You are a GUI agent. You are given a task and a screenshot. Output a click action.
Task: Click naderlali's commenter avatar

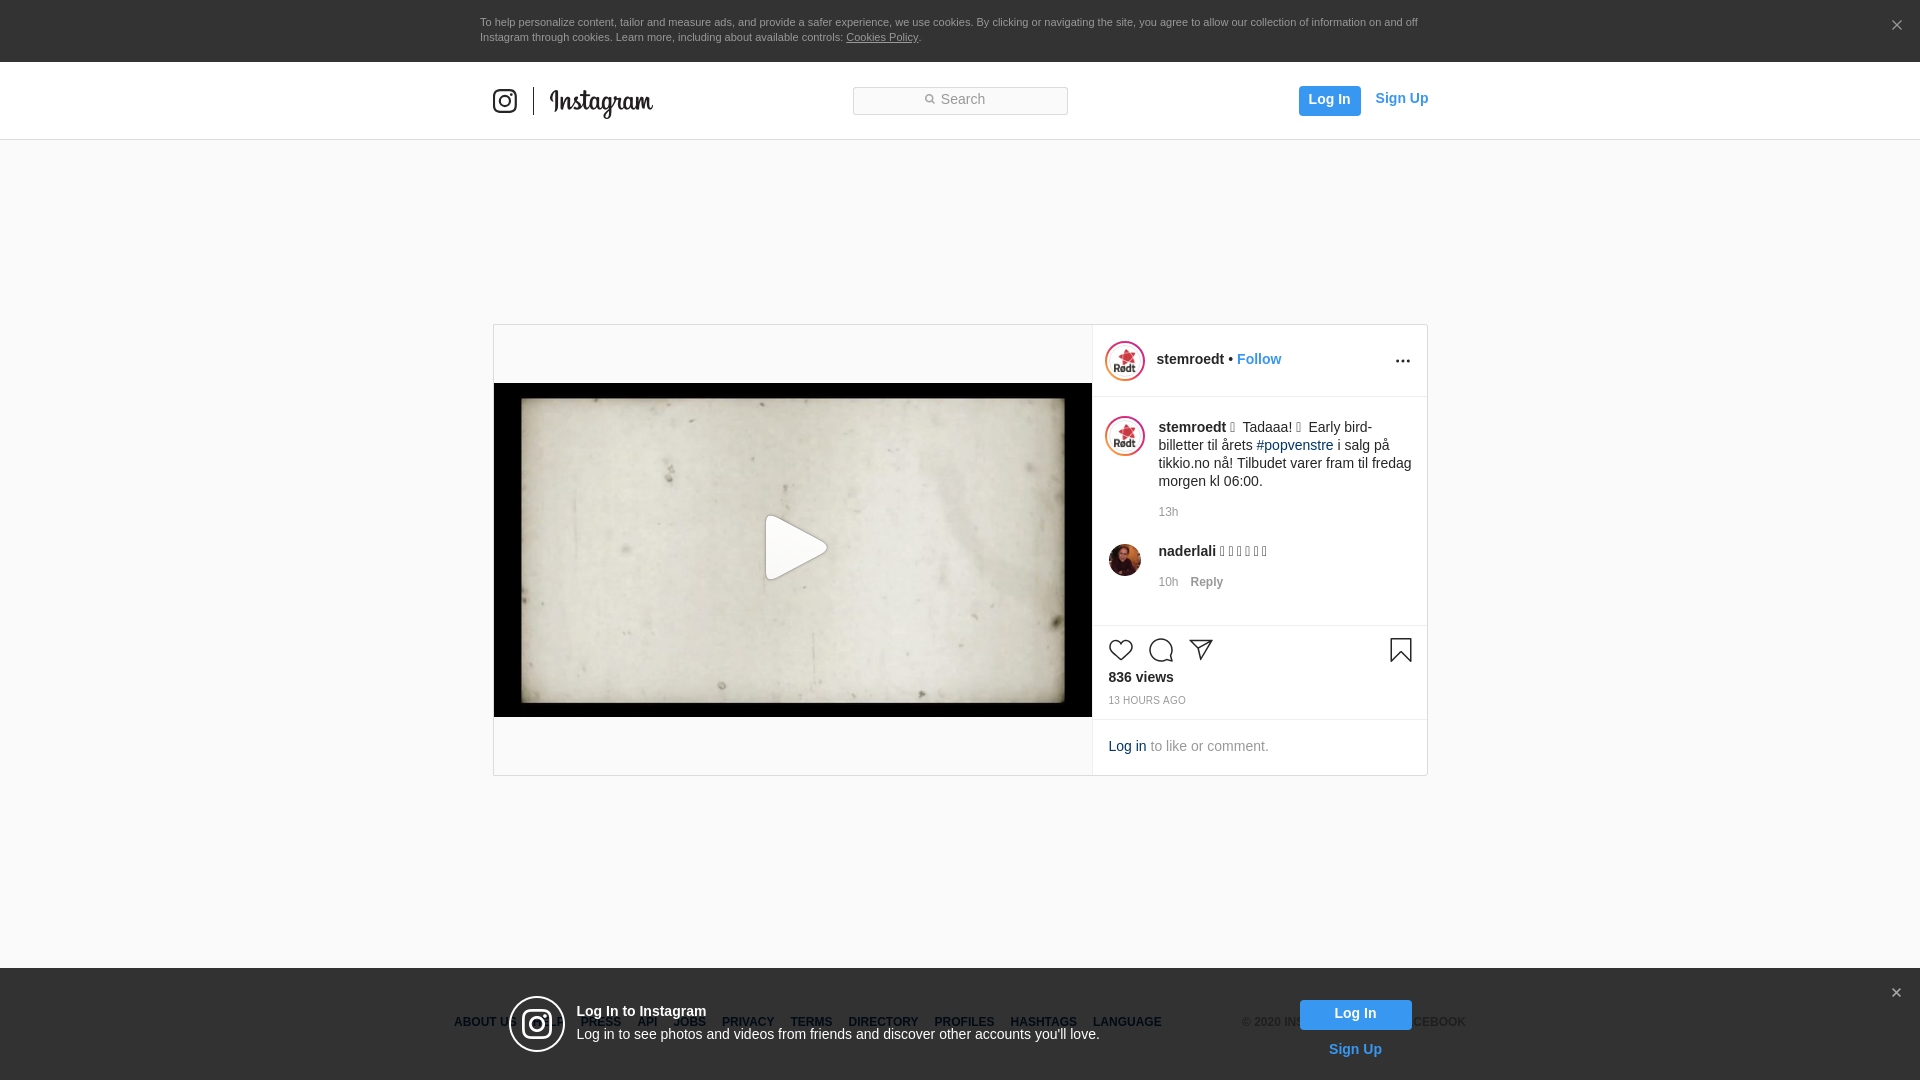(x=1124, y=560)
